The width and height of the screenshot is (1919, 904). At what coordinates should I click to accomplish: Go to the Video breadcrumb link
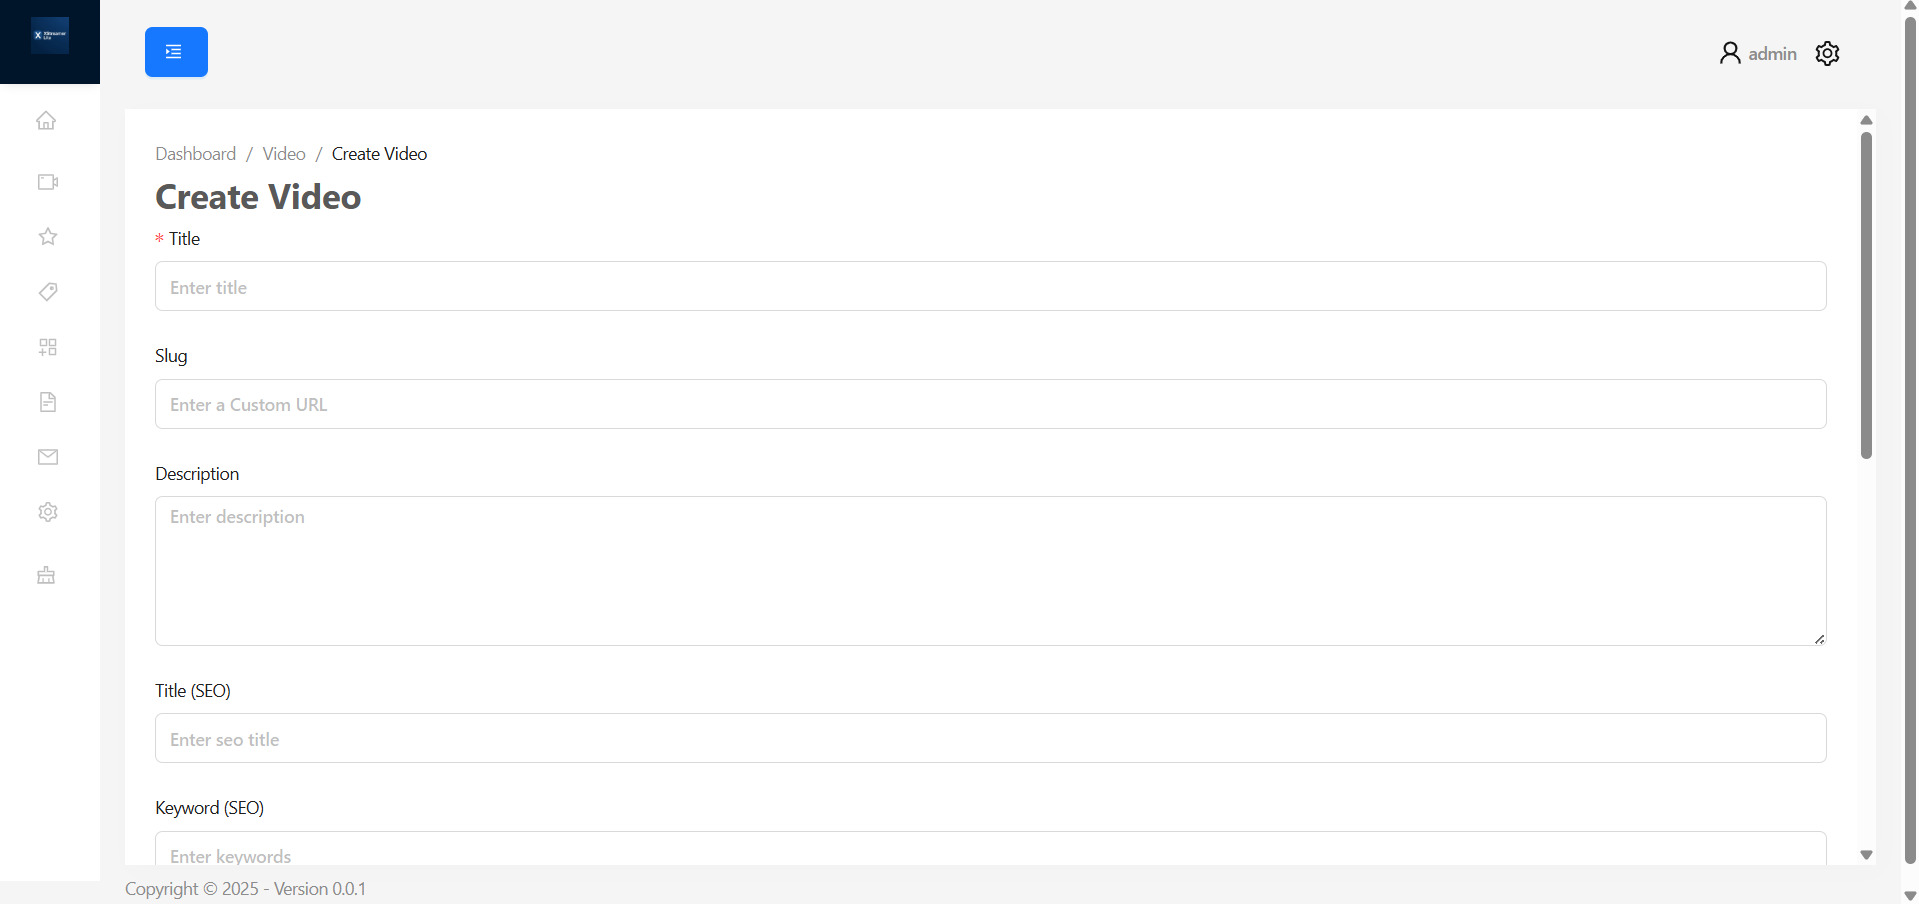coord(284,154)
